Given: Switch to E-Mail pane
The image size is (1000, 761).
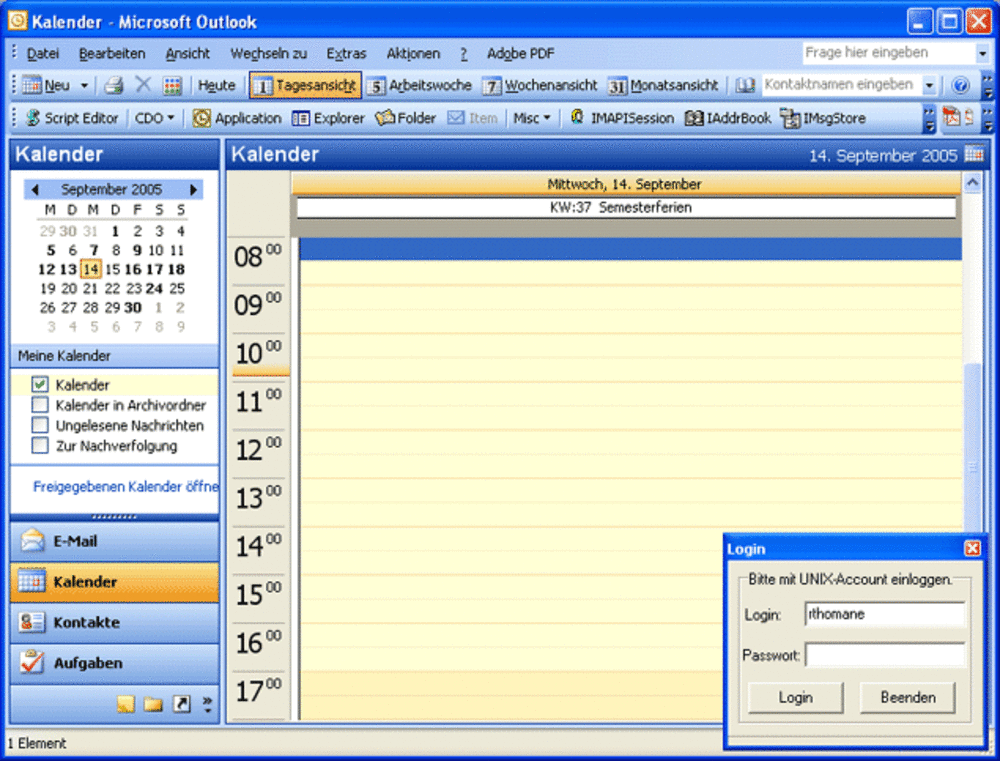Looking at the screenshot, I should tap(115, 541).
